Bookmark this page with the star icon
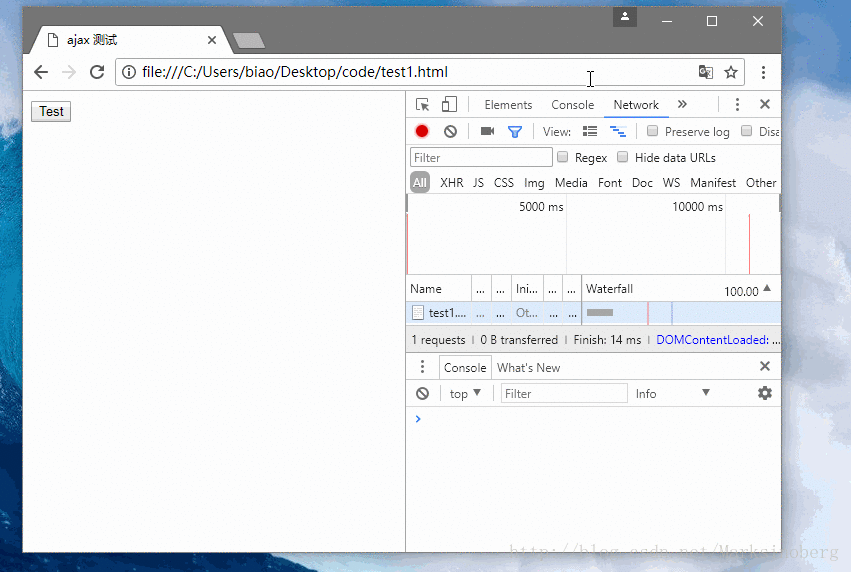 pos(731,72)
